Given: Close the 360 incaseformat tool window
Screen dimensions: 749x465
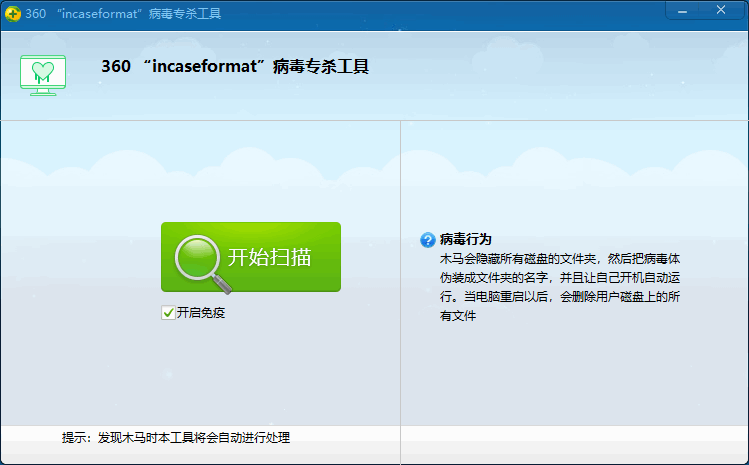Looking at the screenshot, I should click(721, 10).
